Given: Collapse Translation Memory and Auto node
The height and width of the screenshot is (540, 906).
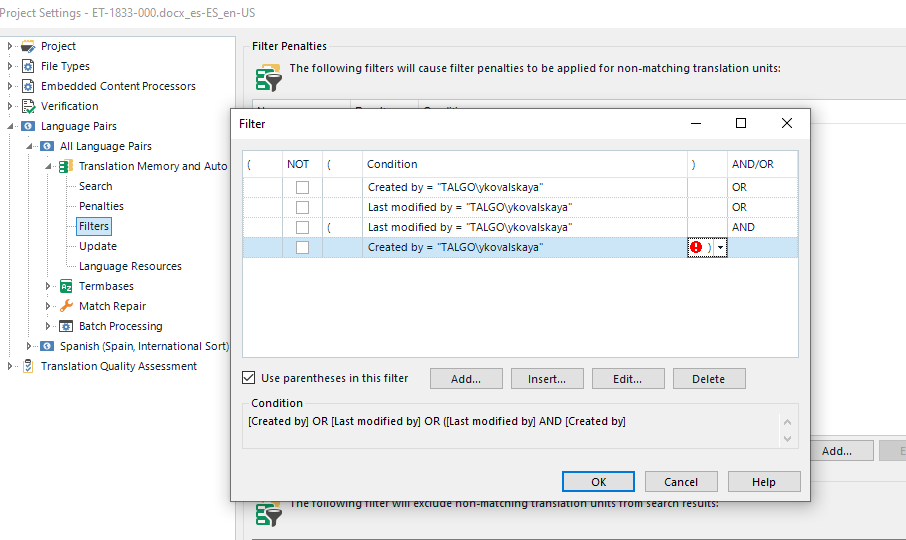Looking at the screenshot, I should 49,166.
